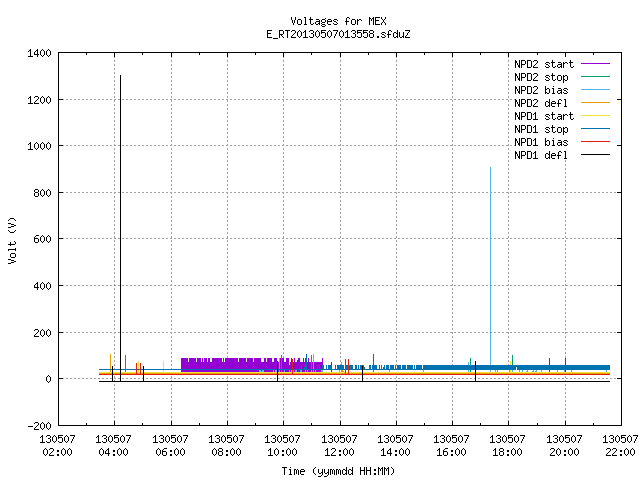
Task: Click the purple NPD2 start legend line
Action: 596,64
